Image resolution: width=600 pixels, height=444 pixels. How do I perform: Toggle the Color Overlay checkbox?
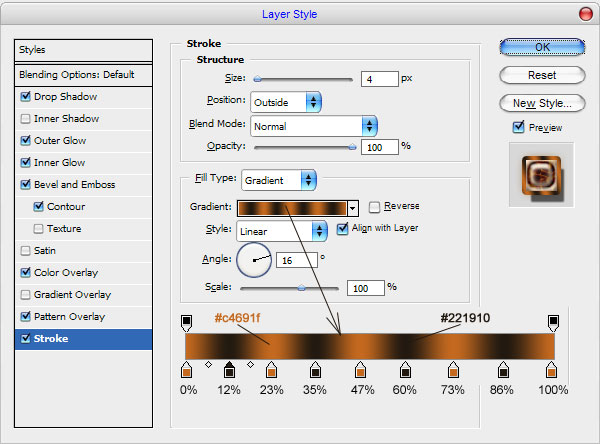coord(26,273)
